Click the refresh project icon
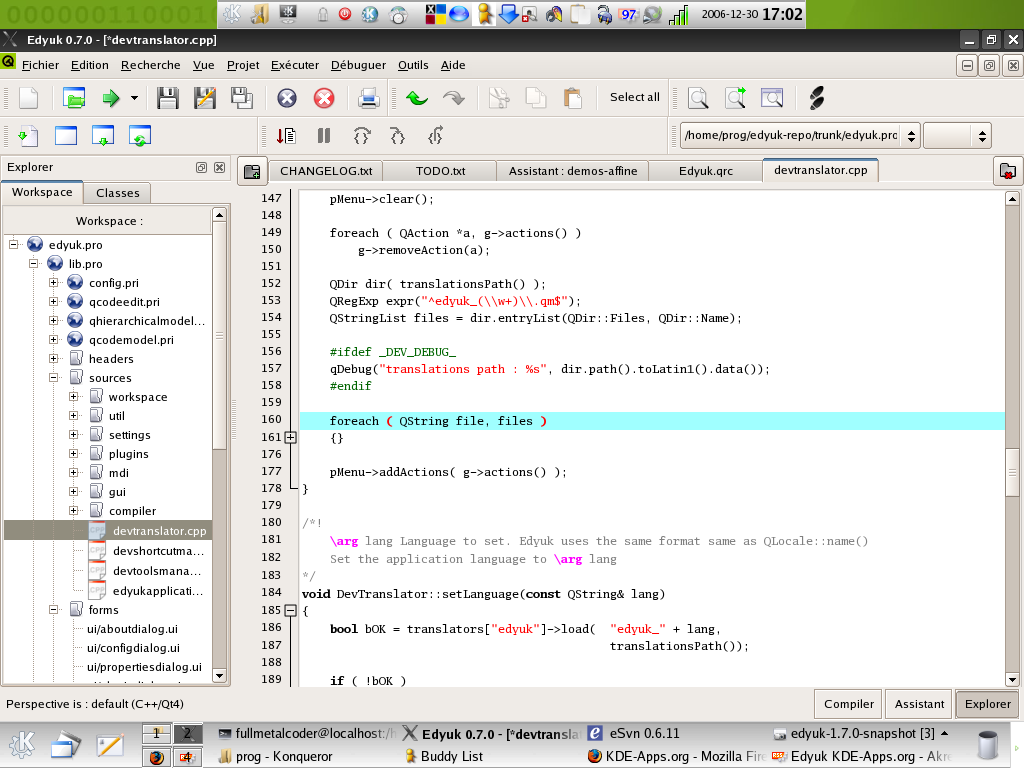Screen dimensions: 1024x768 pos(140,136)
